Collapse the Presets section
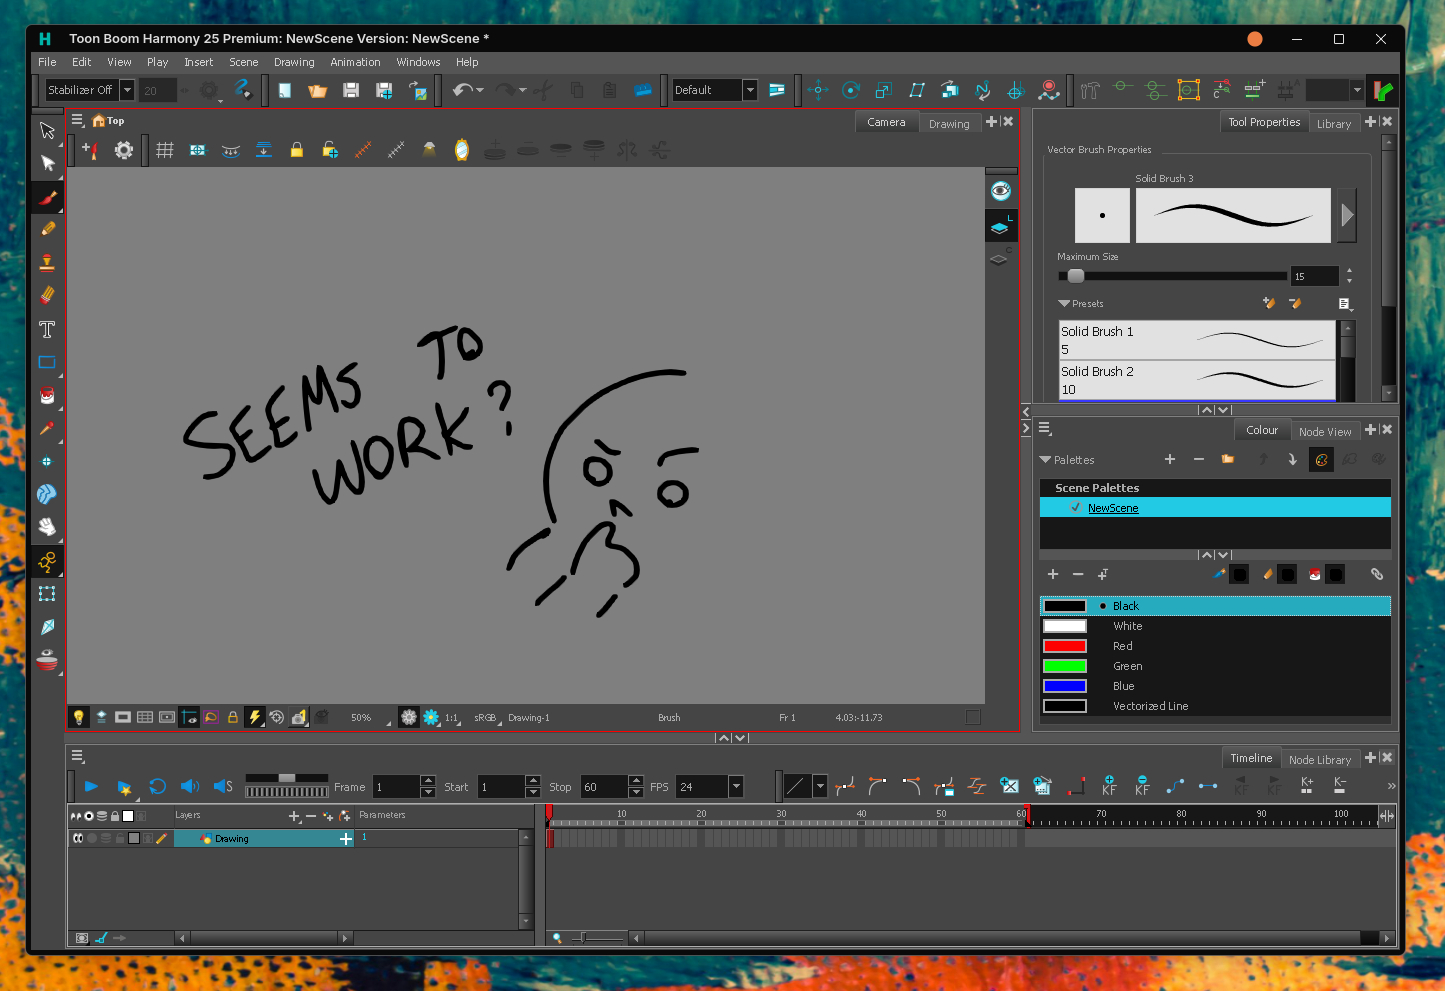Image resolution: width=1445 pixels, height=991 pixels. pyautogui.click(x=1064, y=304)
